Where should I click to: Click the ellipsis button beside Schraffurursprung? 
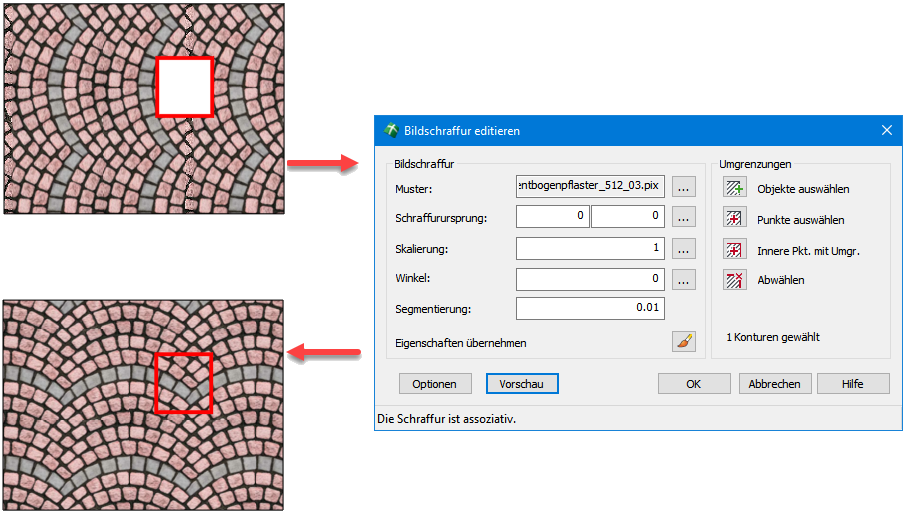coord(683,216)
